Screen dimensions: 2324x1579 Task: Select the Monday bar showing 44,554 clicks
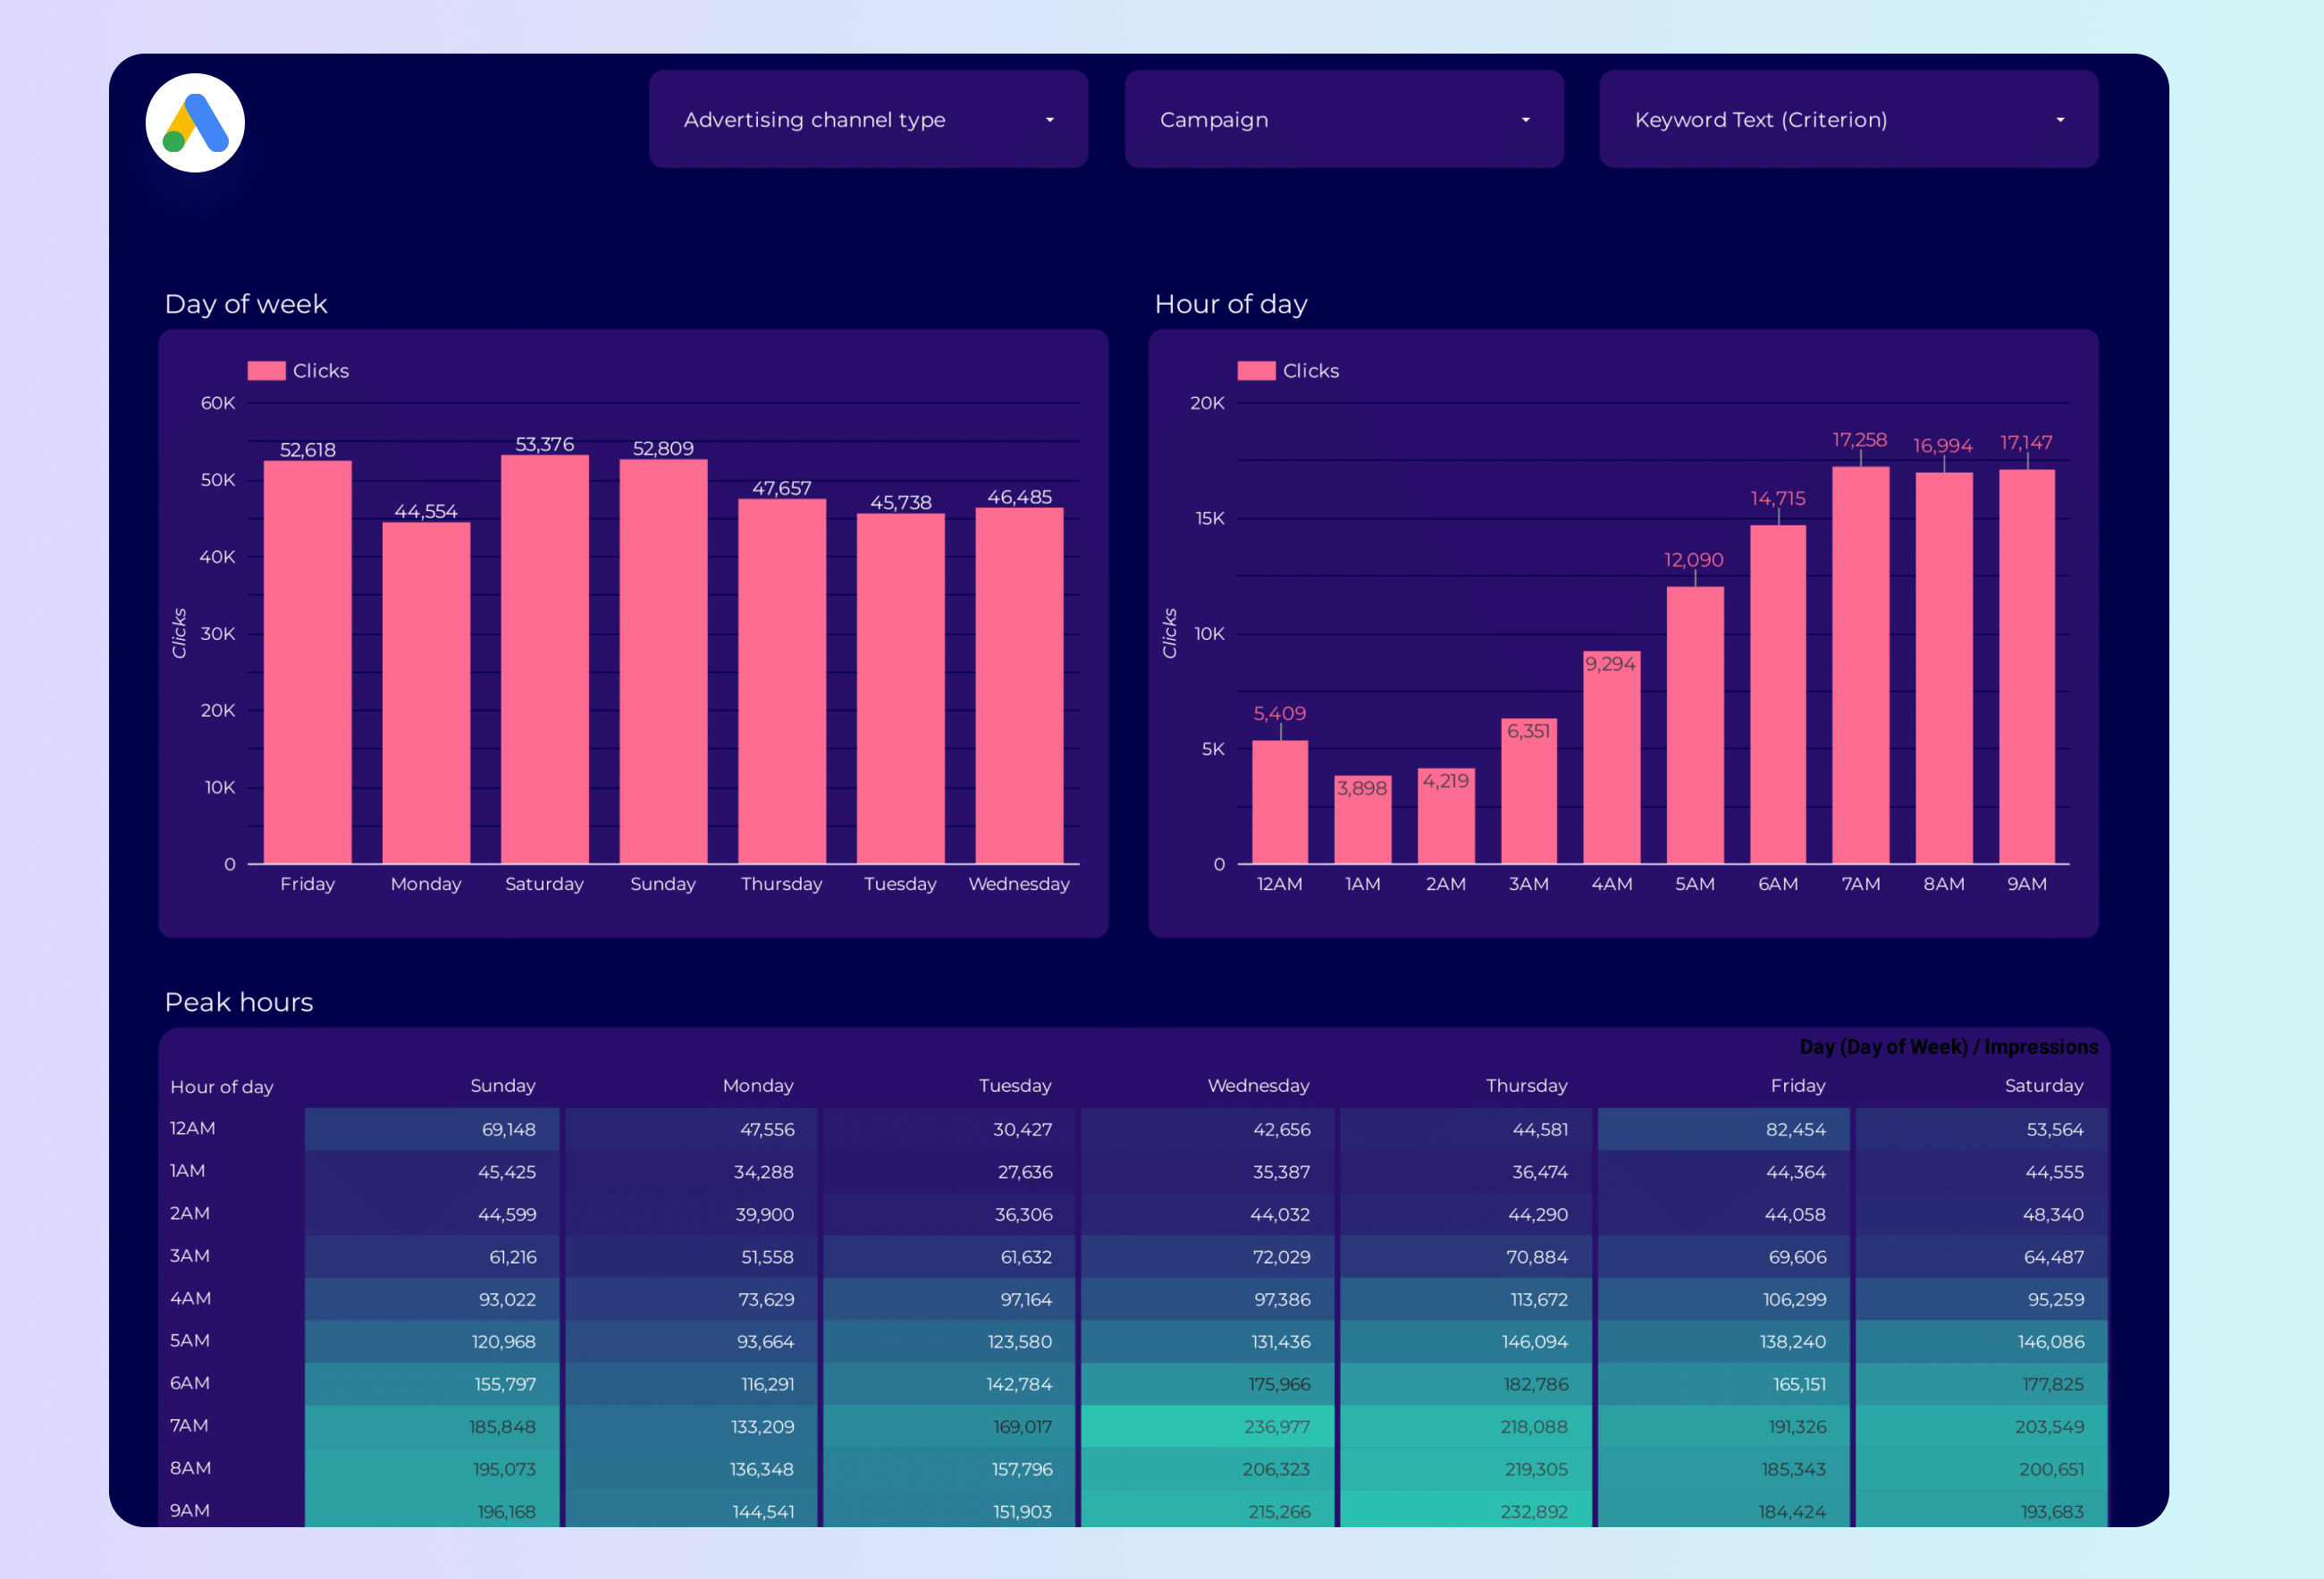click(426, 692)
